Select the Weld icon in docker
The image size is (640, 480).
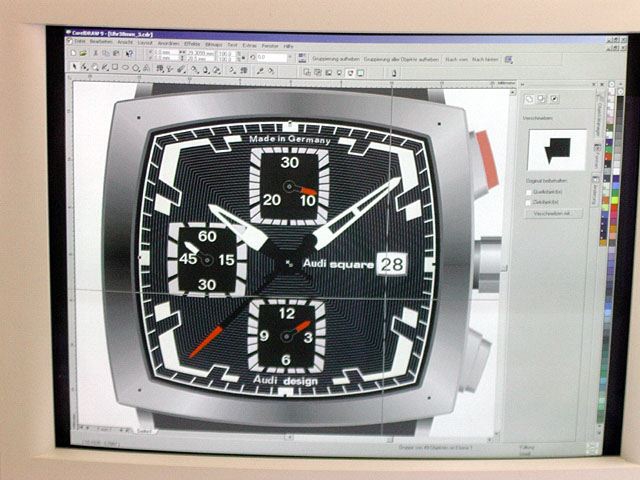pyautogui.click(x=529, y=99)
